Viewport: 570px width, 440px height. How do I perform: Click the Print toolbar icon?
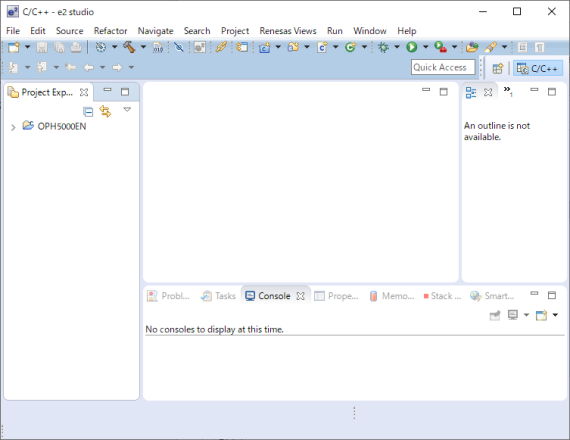(x=76, y=47)
